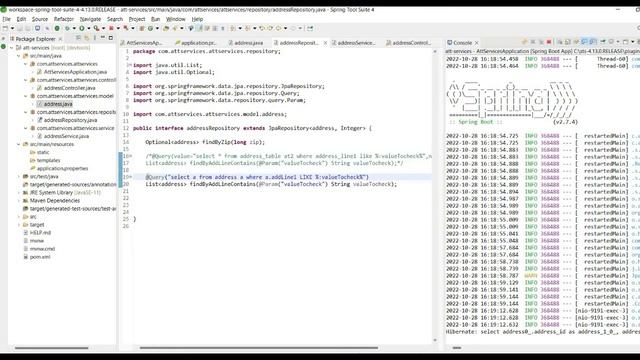Toggle code folding at line 3 imports
640x360 pixels.
130,65
